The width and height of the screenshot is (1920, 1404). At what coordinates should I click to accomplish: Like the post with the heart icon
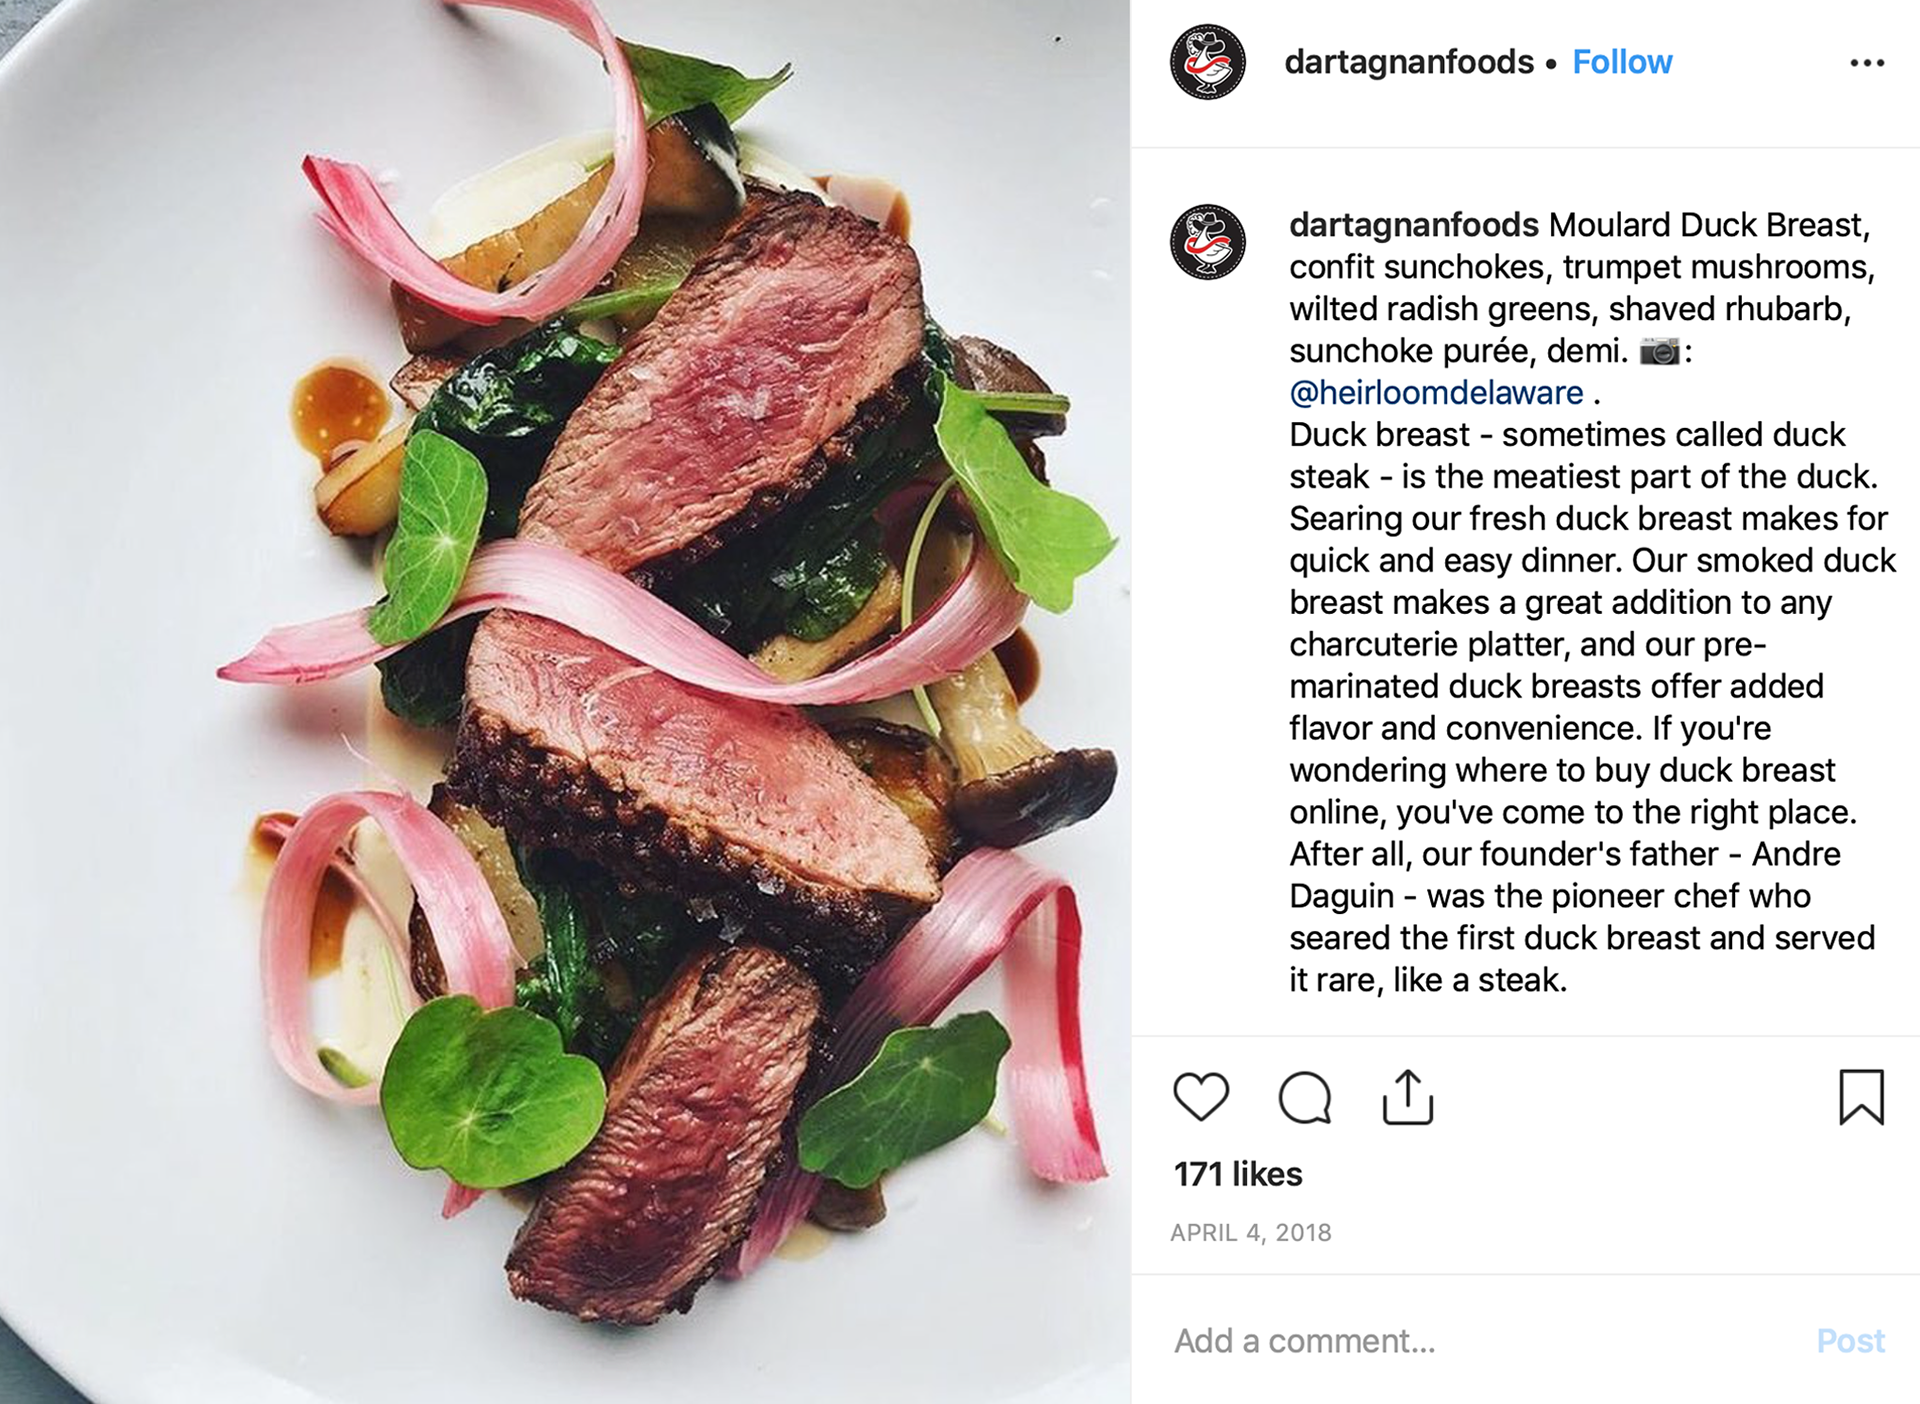[x=1200, y=1097]
